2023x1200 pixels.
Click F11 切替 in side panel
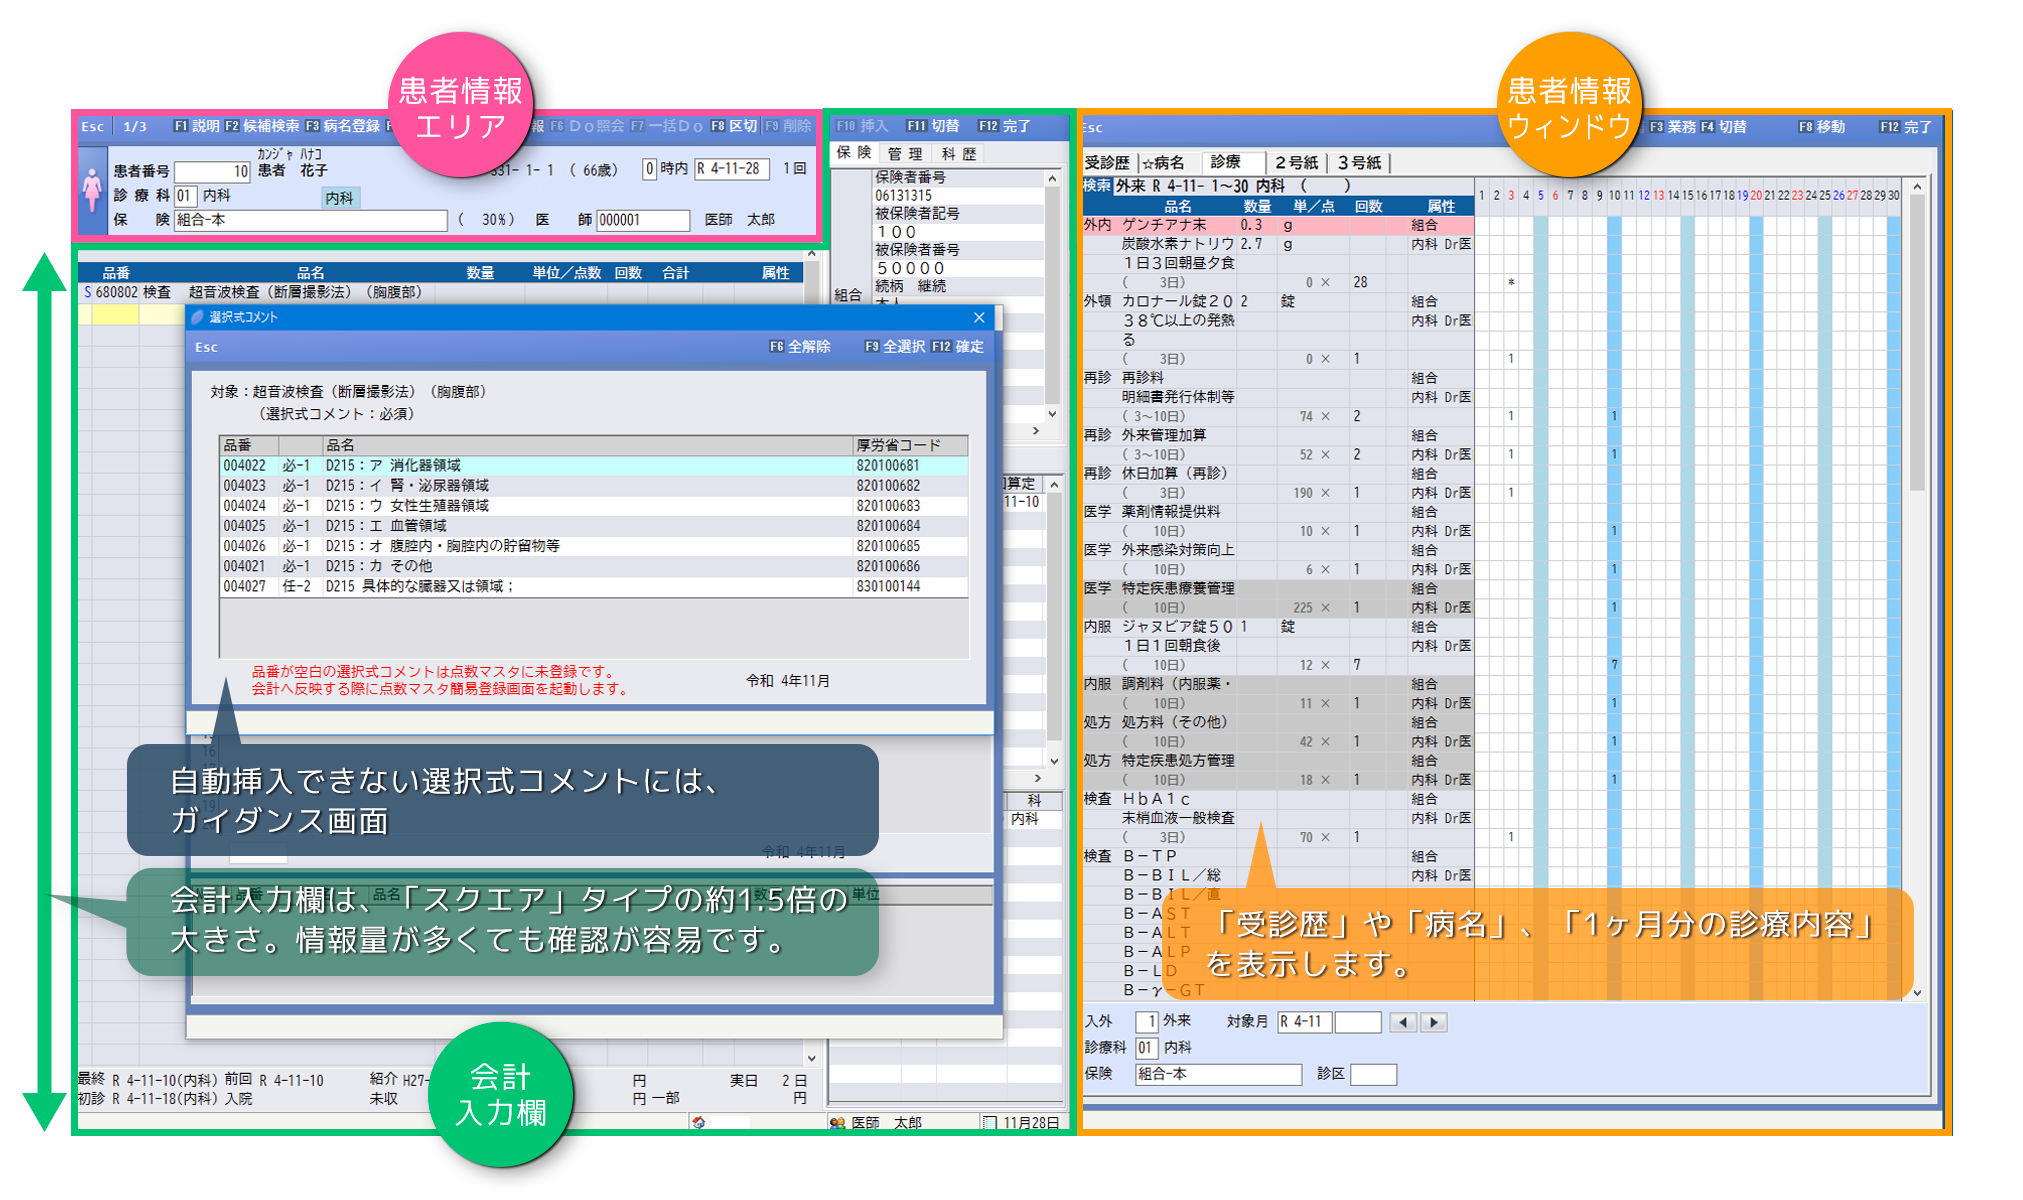(933, 126)
